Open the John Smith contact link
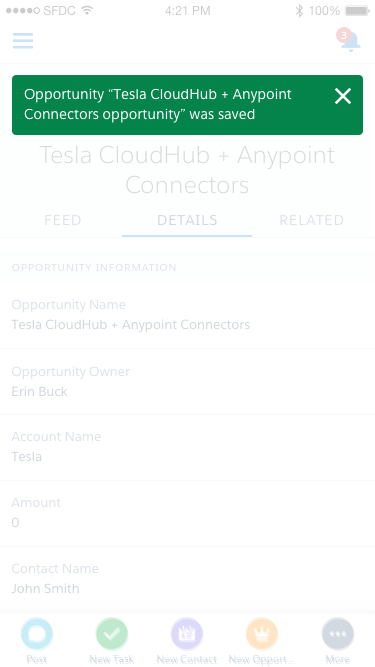This screenshot has width=375, height=667. (45, 589)
